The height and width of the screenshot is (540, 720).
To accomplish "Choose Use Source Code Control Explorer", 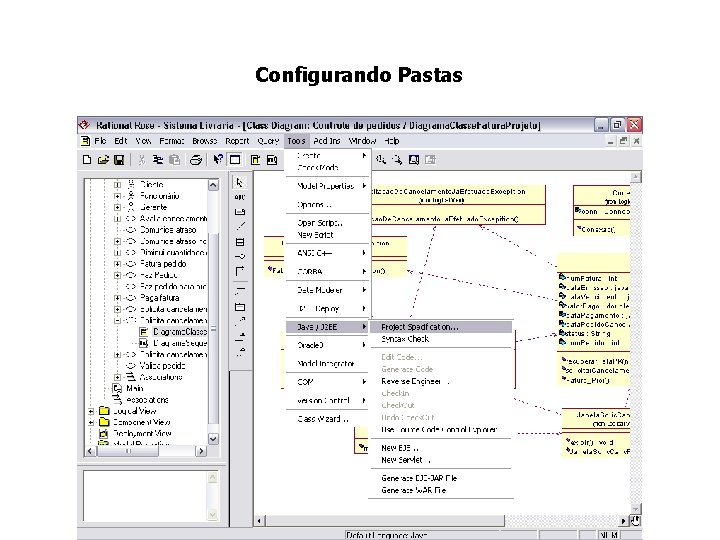I will pyautogui.click(x=440, y=430).
